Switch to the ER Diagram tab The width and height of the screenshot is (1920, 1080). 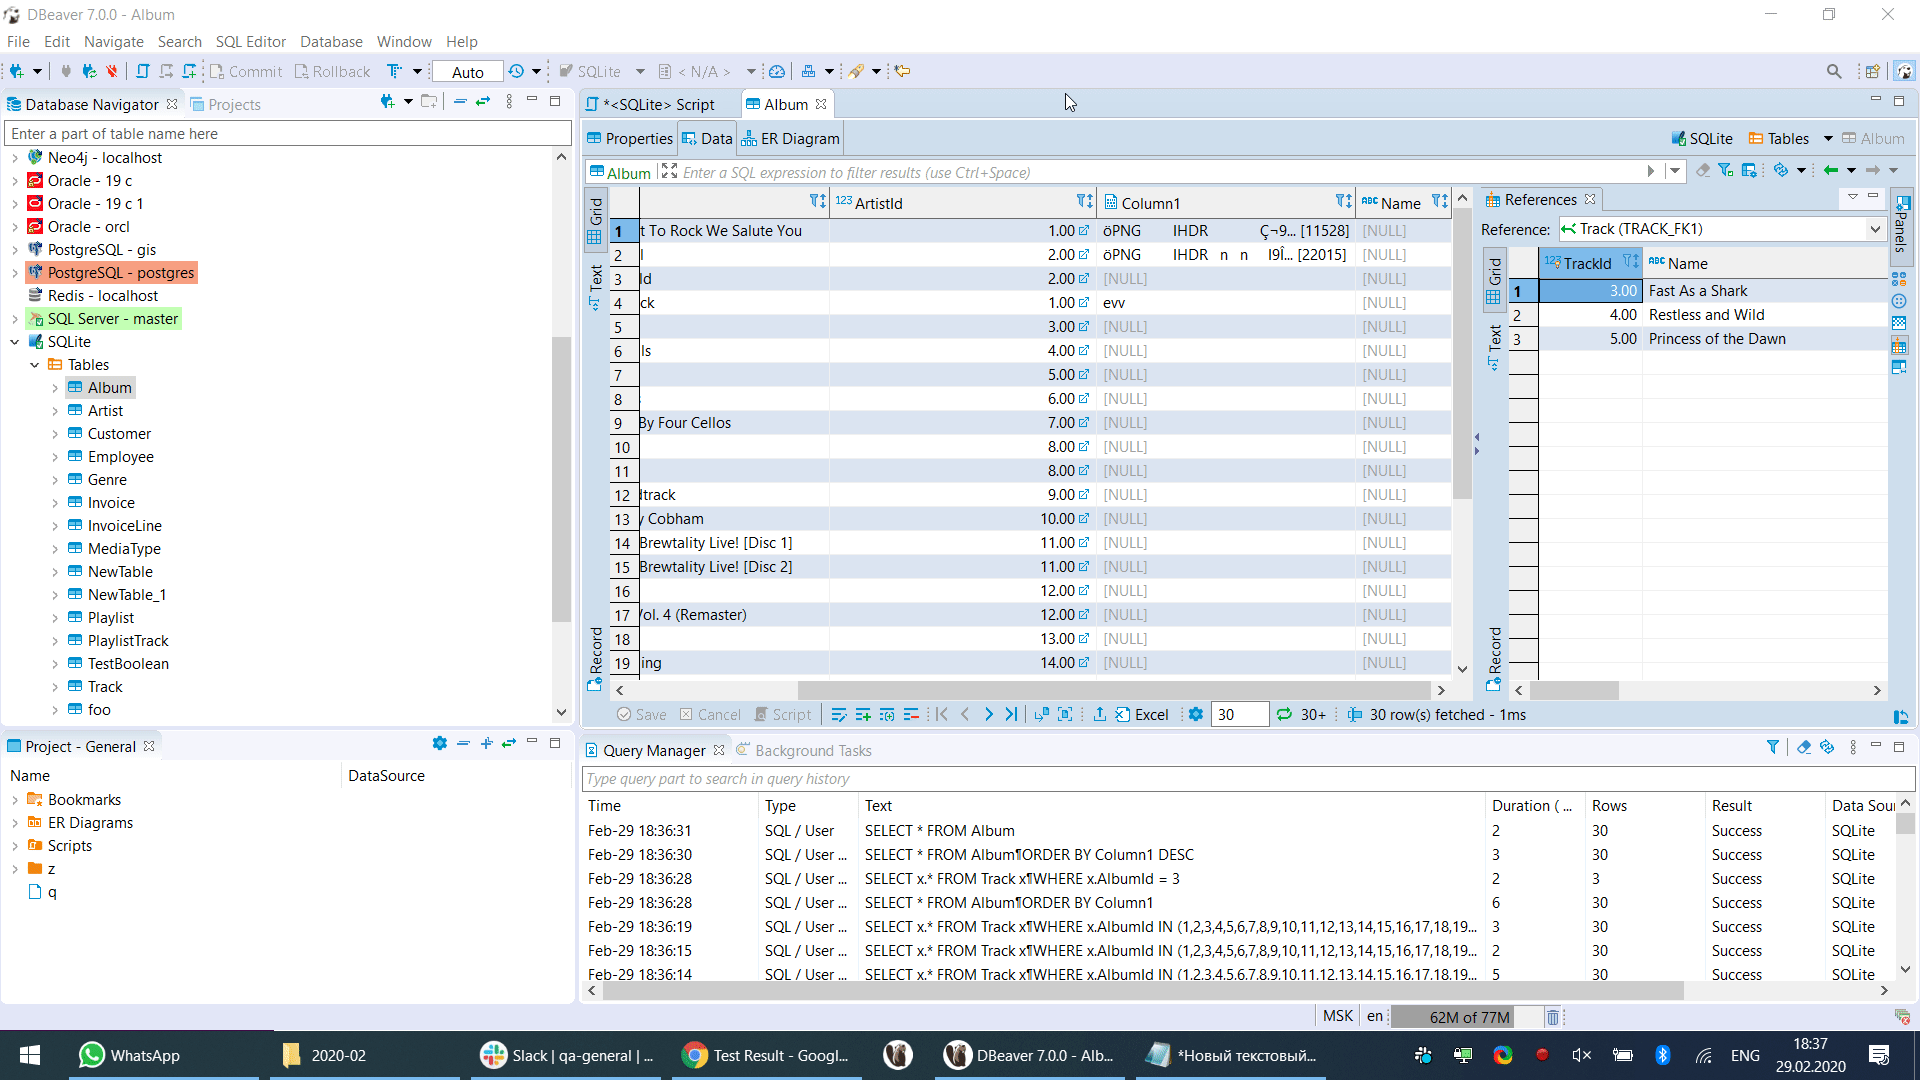click(790, 139)
